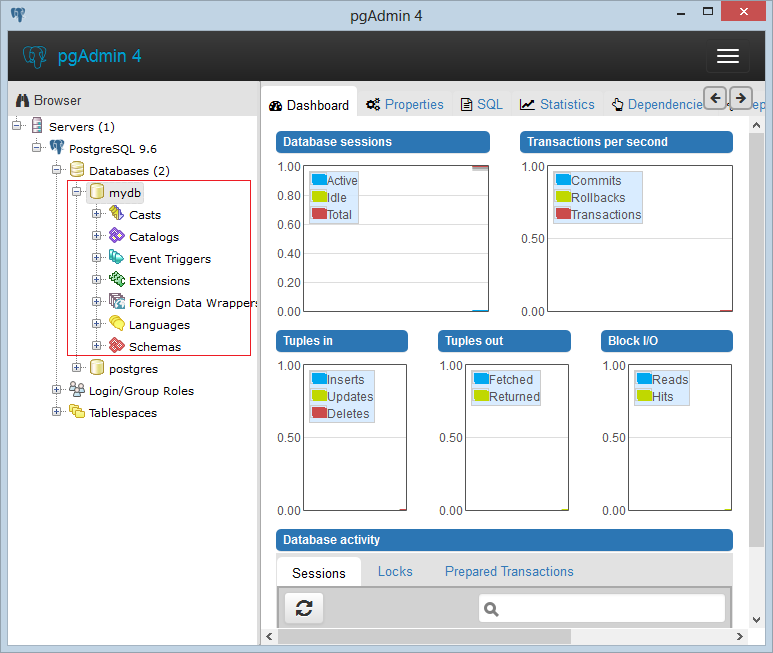
Task: Collapse the PostgreSQL 9.6 server node
Action: (37, 147)
